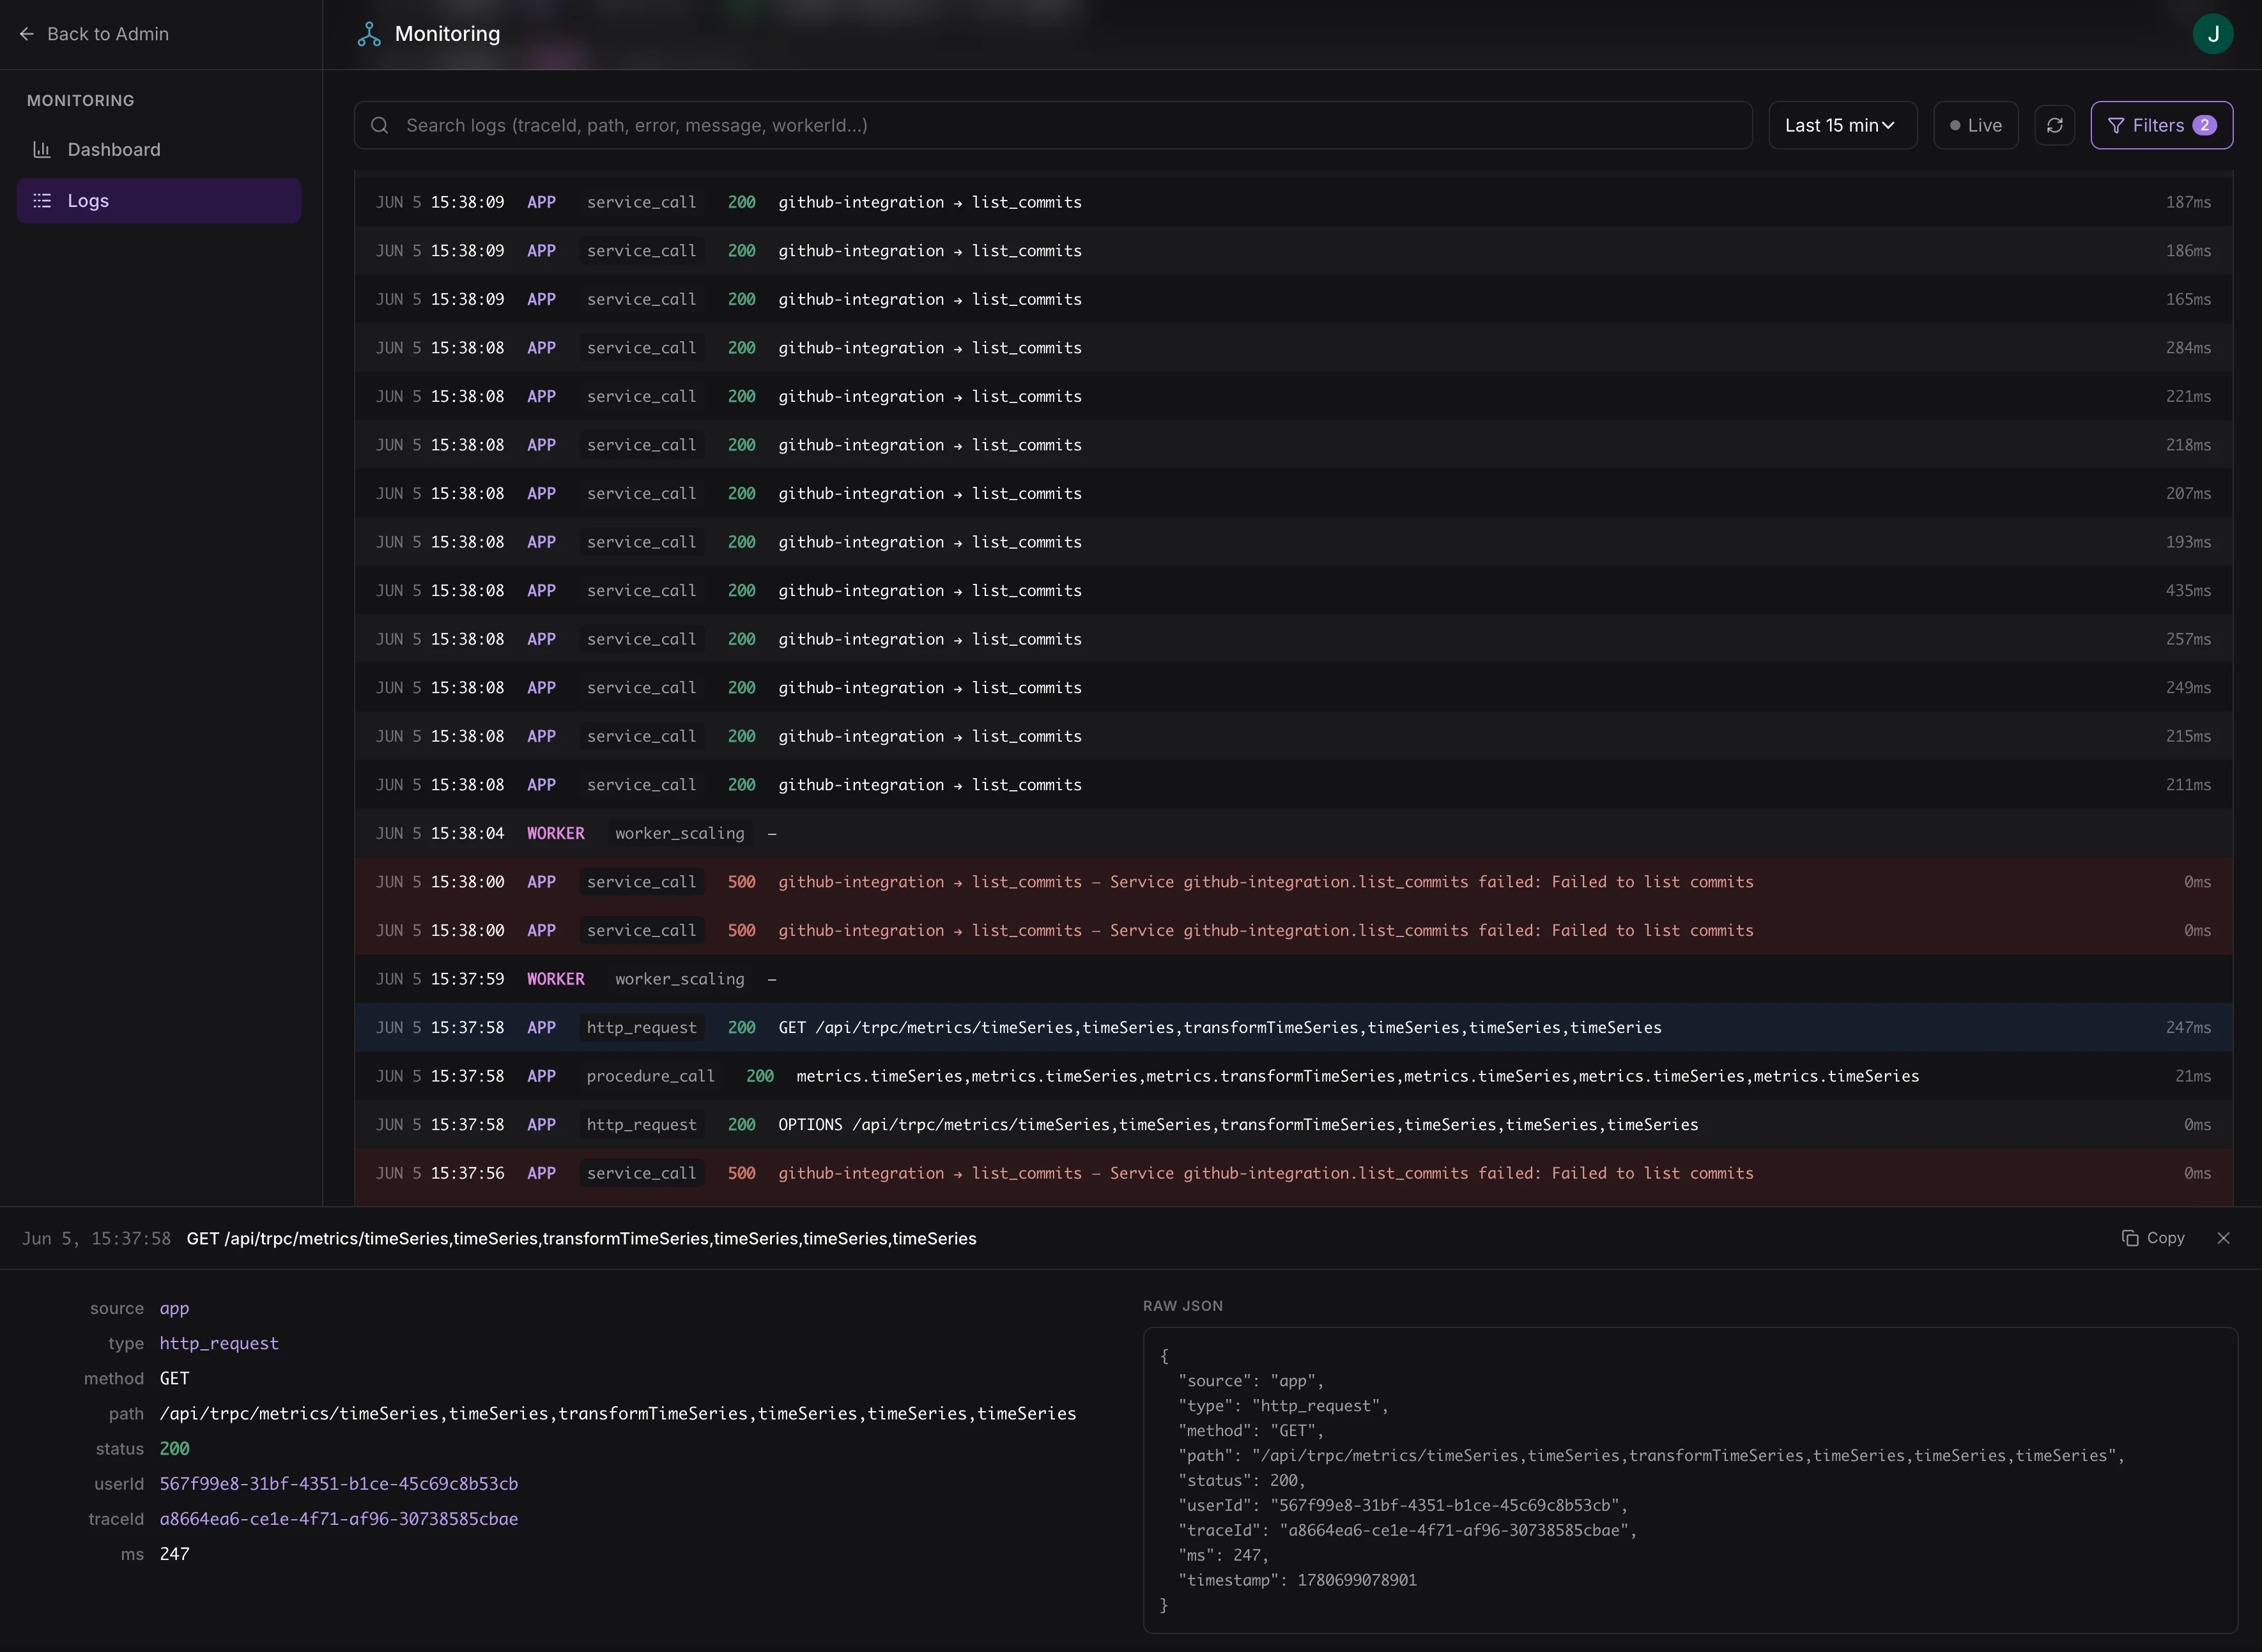2262x1652 pixels.
Task: Select the 193ms list_commits log row
Action: [1293, 542]
